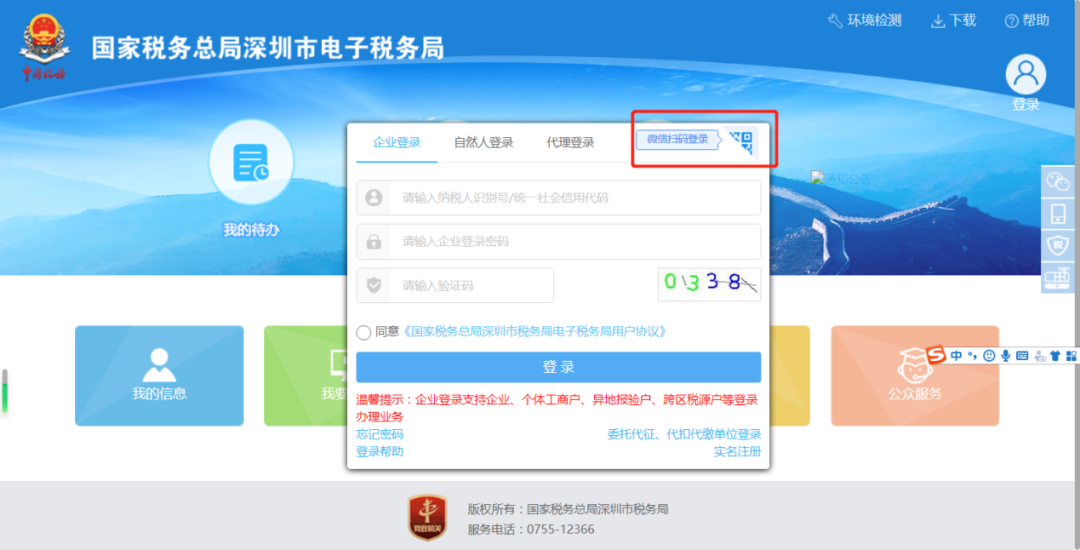Open the 下载 download link
1080x550 pixels.
coord(953,21)
